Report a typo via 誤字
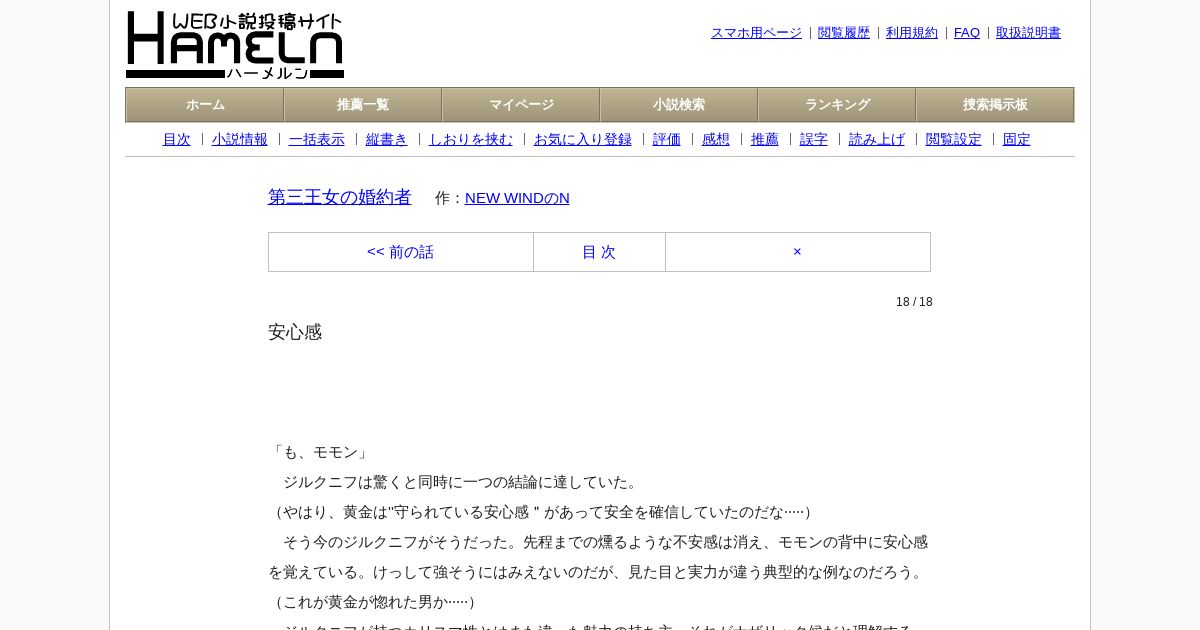The width and height of the screenshot is (1200, 630). point(814,140)
